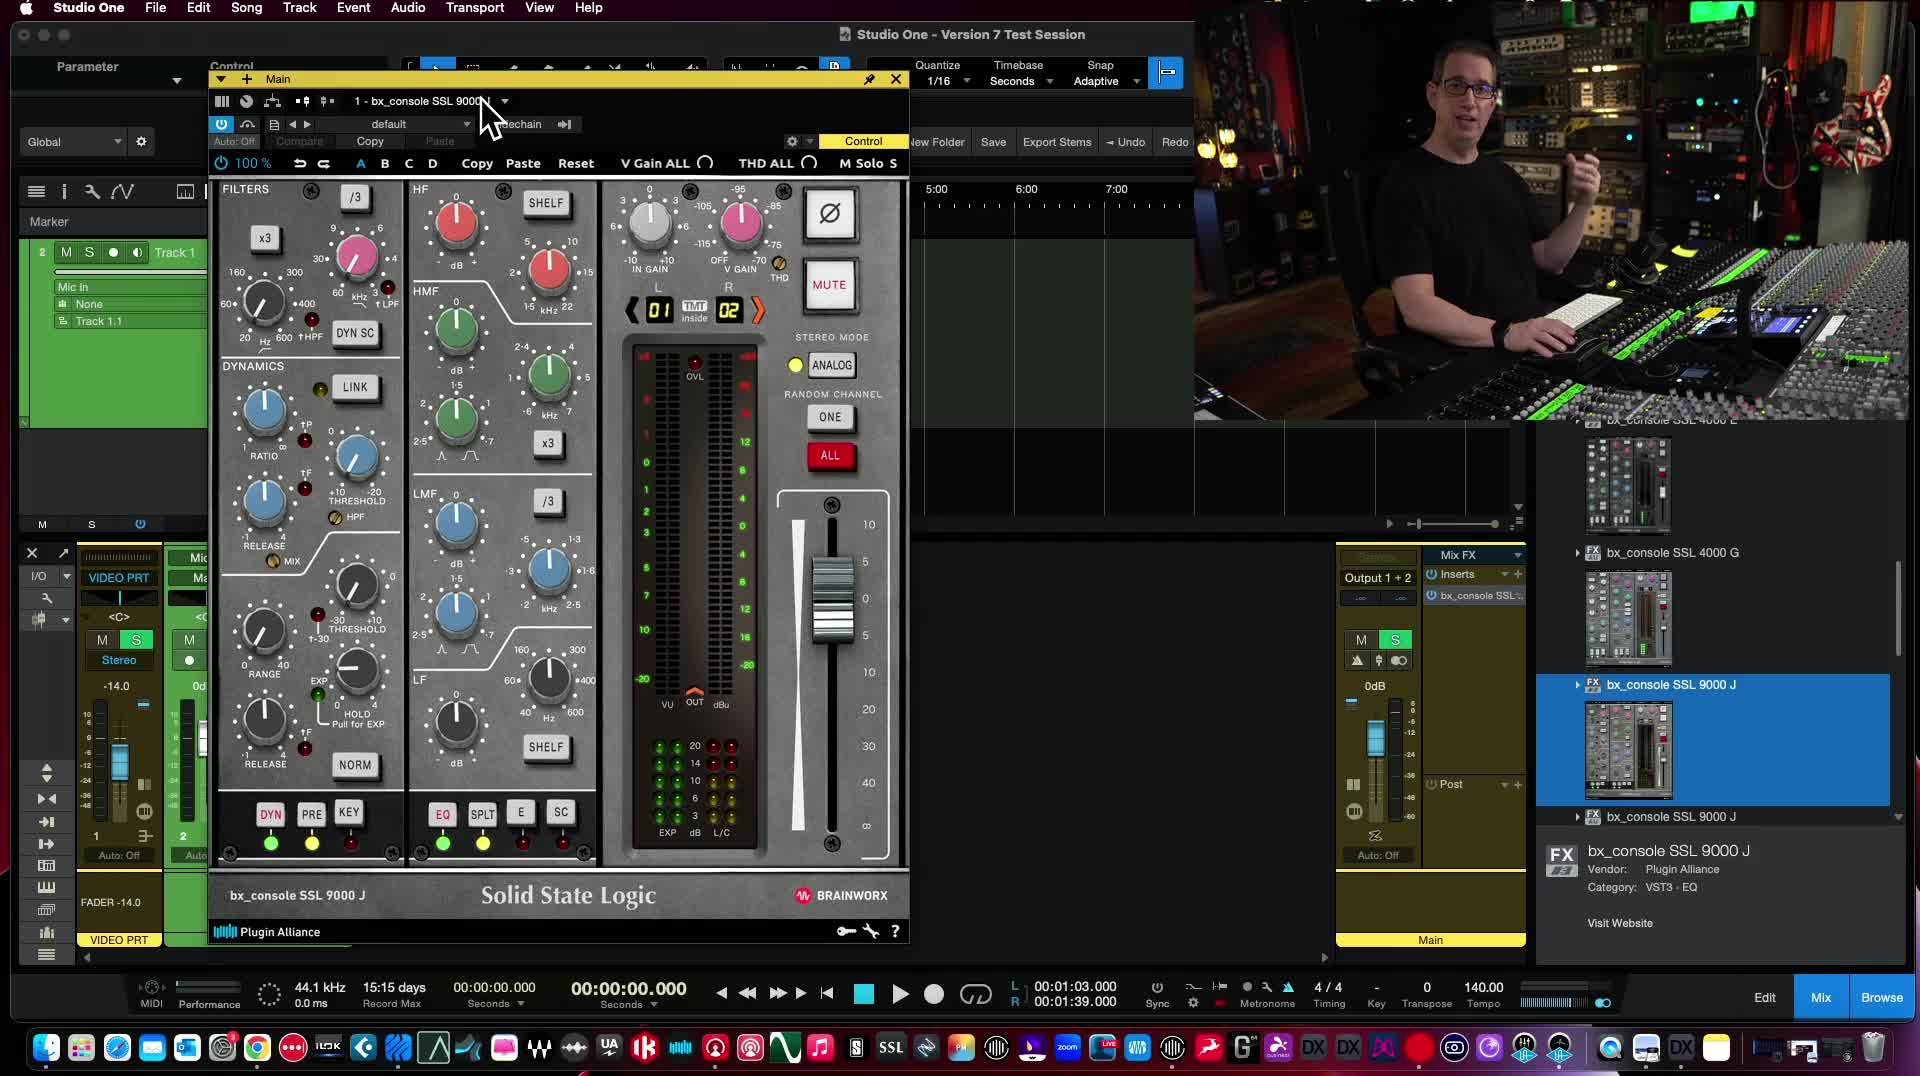Collapse the plugin window menu triangle

click(220, 79)
